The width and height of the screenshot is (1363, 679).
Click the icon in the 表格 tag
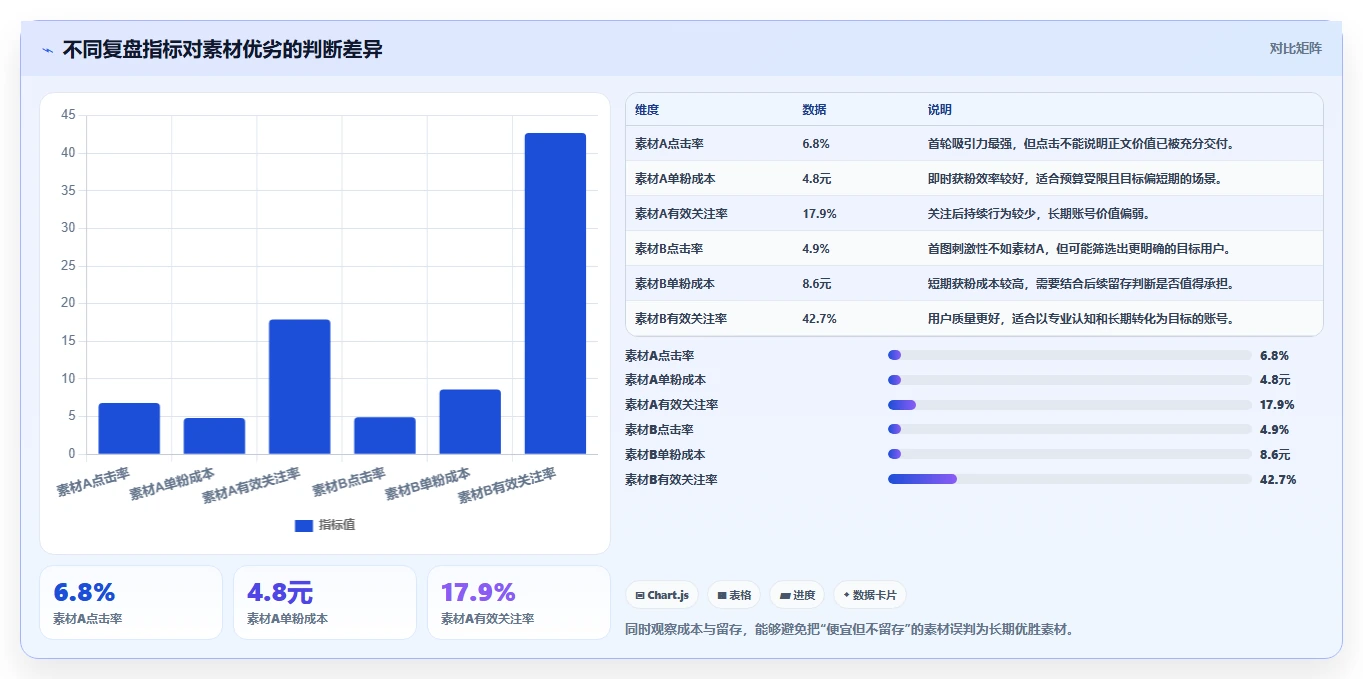[722, 595]
